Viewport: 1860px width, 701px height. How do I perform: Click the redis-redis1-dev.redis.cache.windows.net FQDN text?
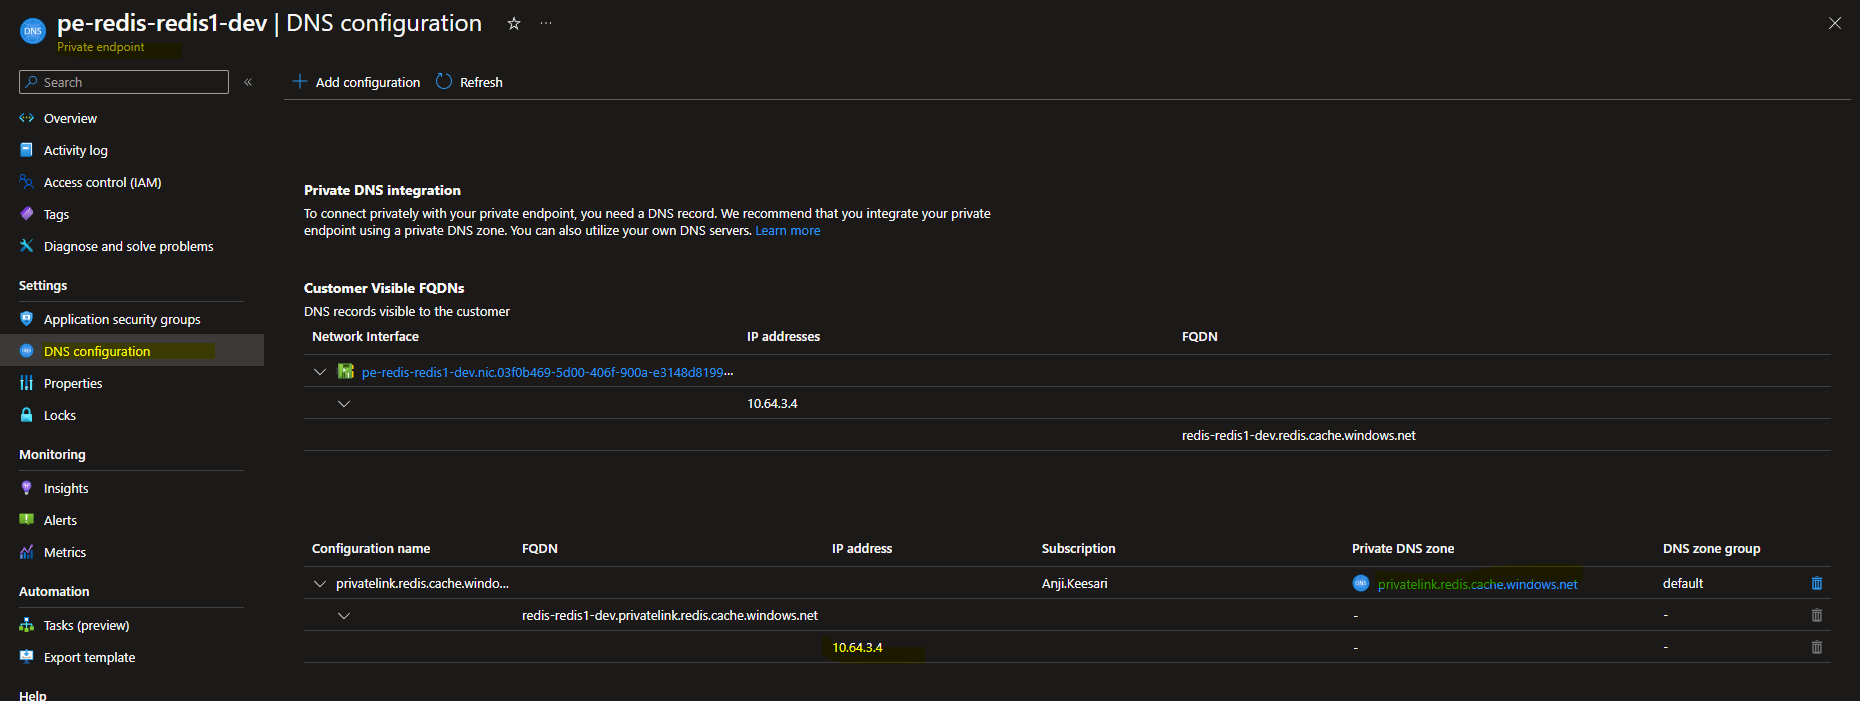[x=1299, y=435]
